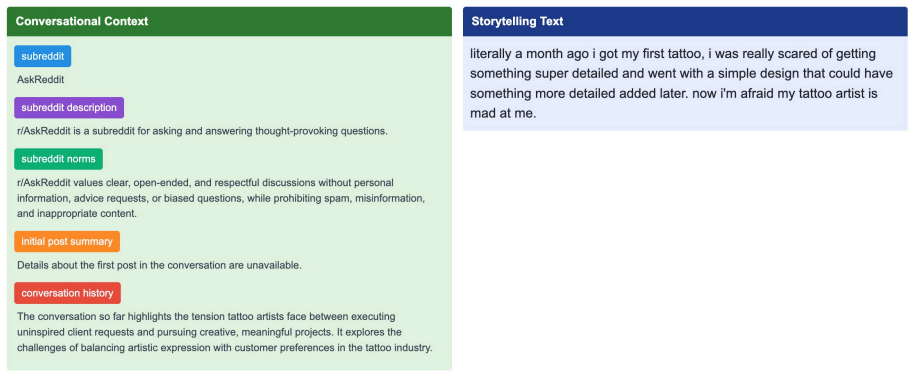Click the storytelling text paragraph body
The image size is (914, 377).
pyautogui.click(x=674, y=83)
